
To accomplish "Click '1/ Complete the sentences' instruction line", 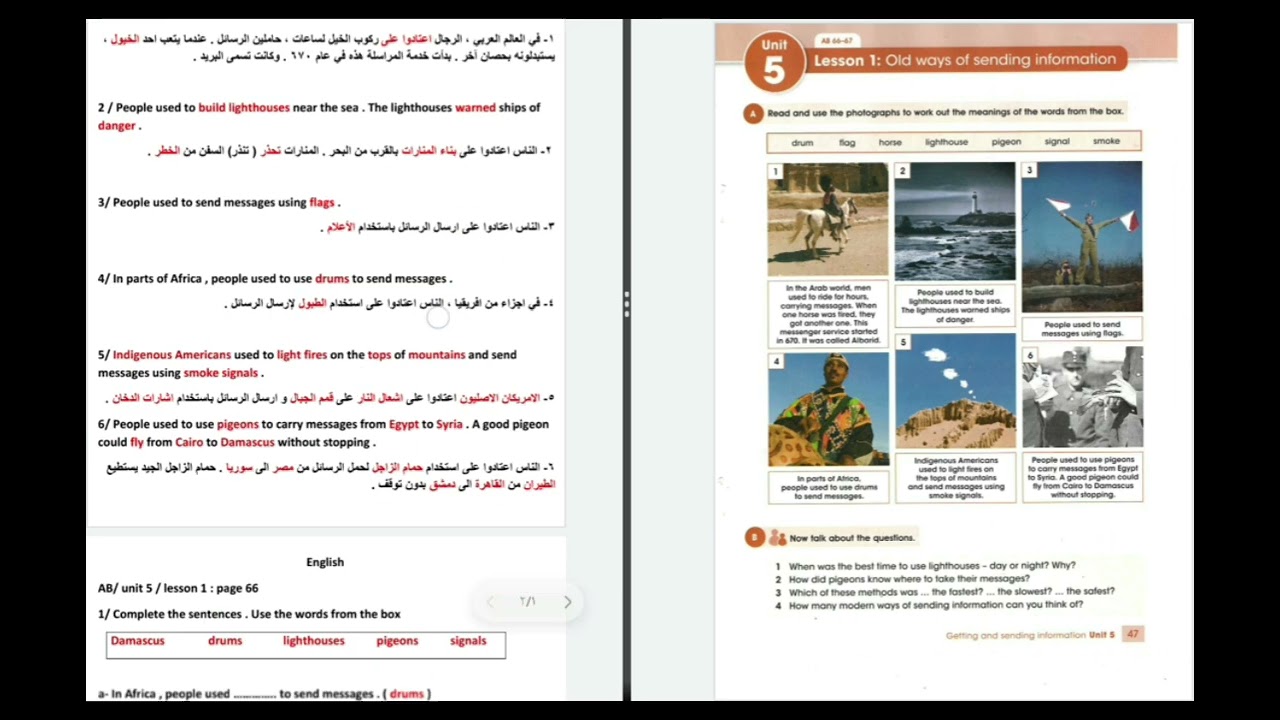I will point(249,614).
